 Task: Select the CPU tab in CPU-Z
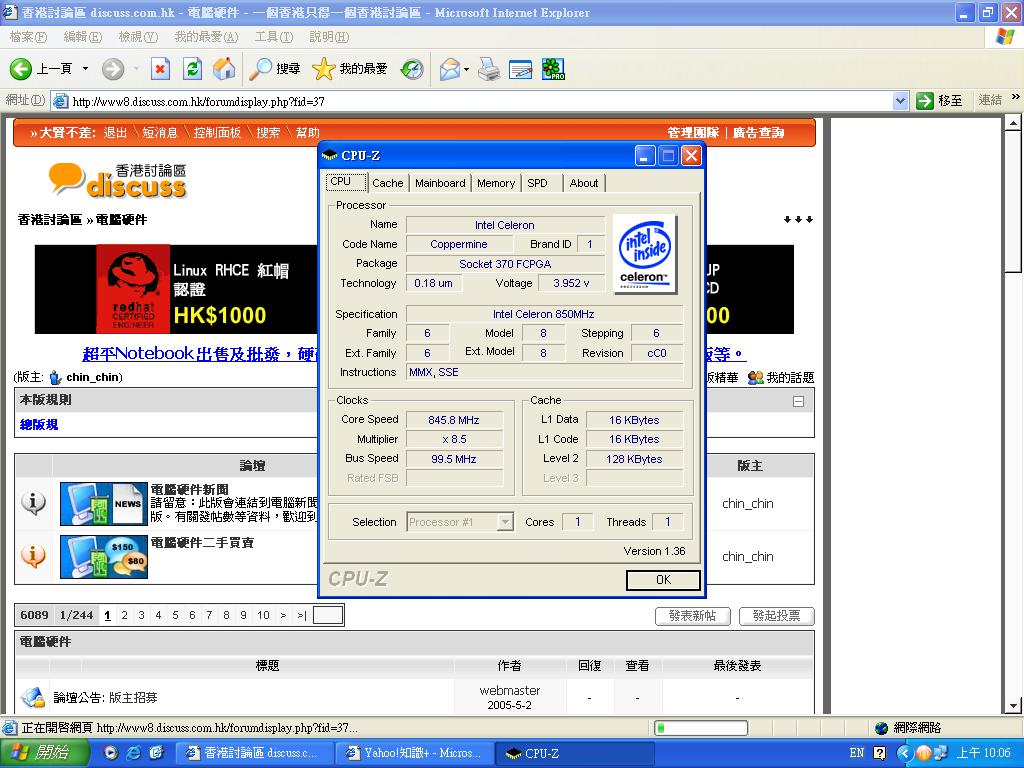345,182
